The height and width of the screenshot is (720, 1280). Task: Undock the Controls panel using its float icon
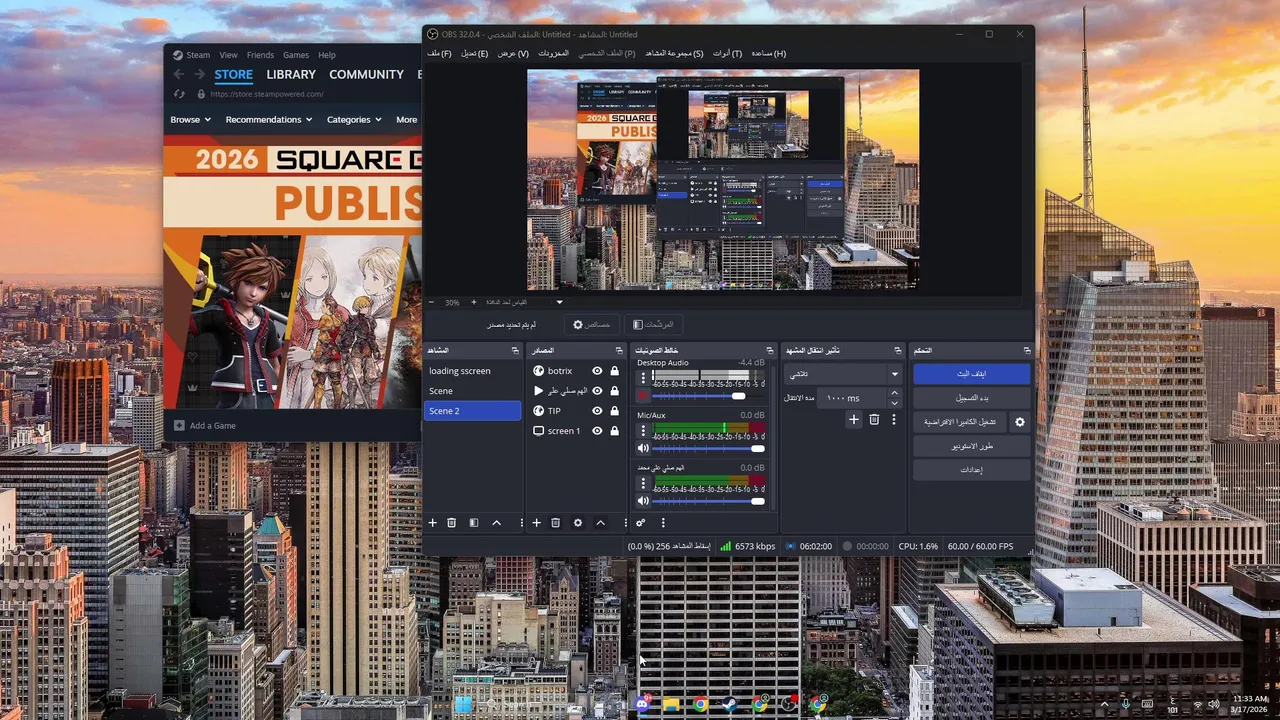point(1027,351)
